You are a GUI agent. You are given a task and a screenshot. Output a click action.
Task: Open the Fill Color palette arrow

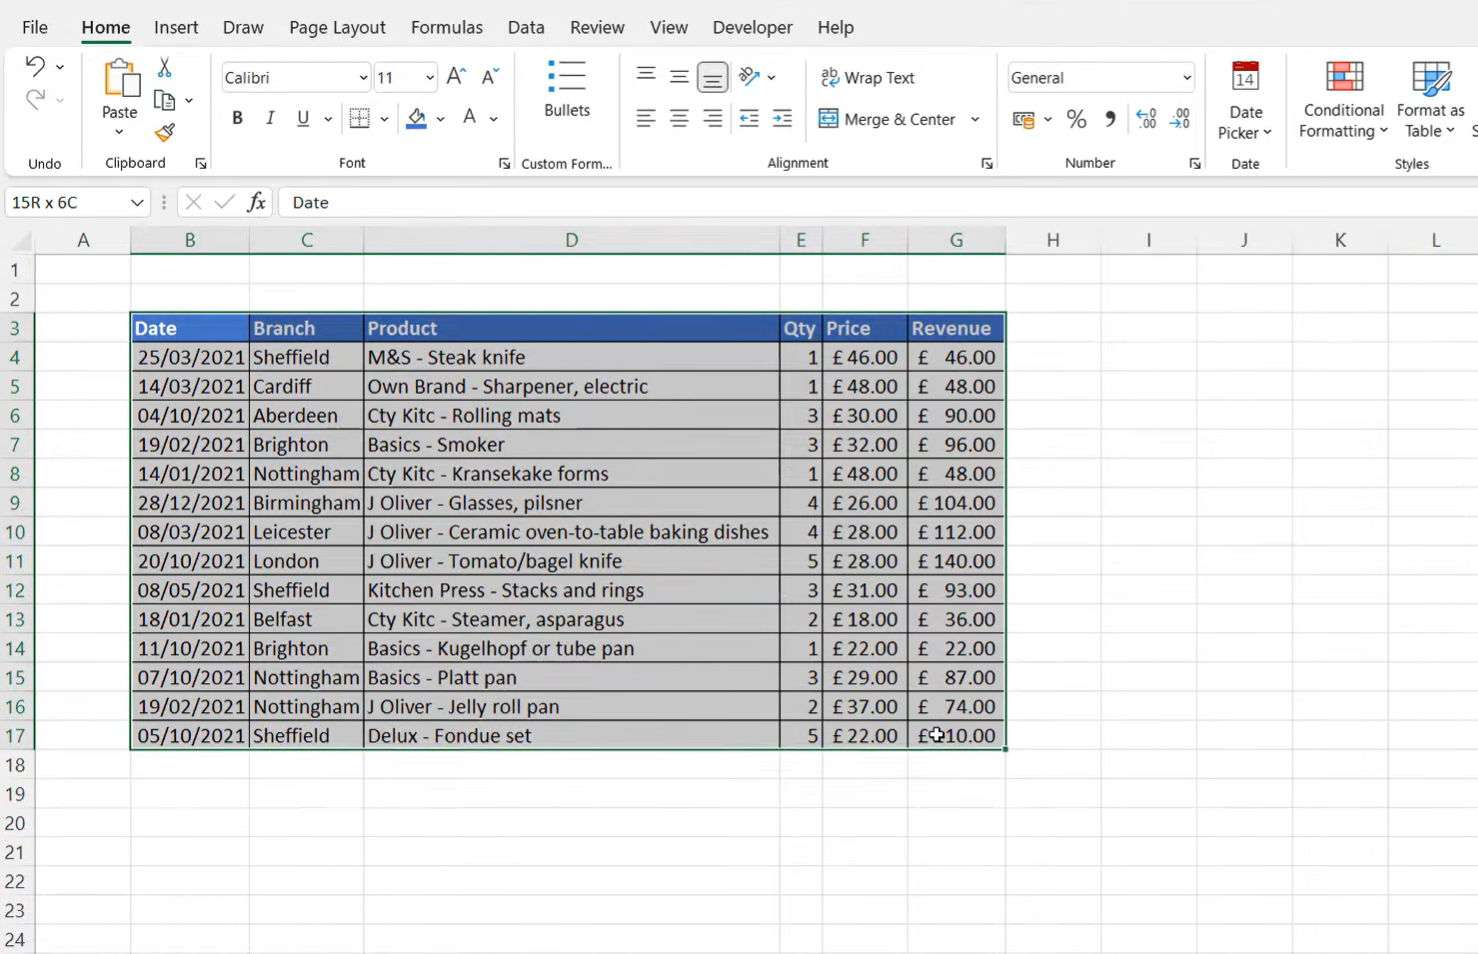coord(440,119)
